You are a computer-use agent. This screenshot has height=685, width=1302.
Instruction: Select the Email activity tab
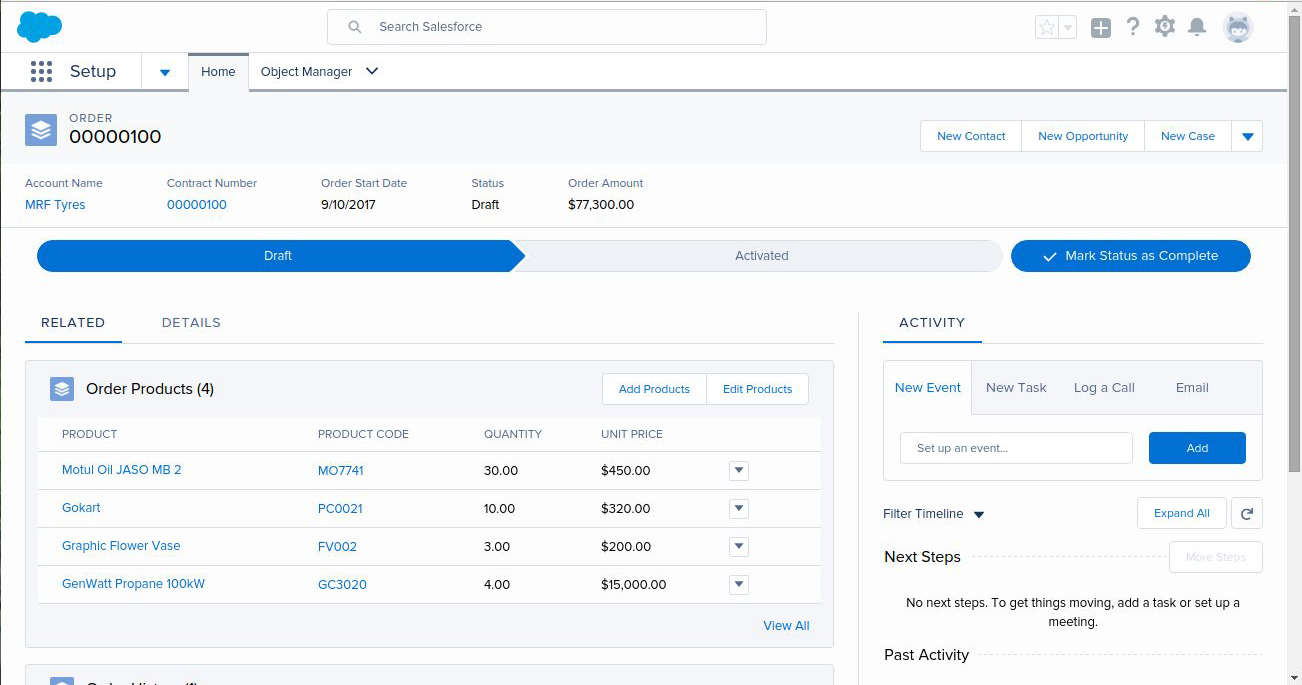coord(1192,388)
